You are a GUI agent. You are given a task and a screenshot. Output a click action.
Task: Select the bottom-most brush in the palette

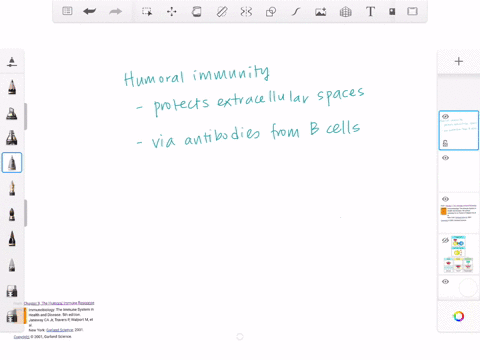pos(12,316)
